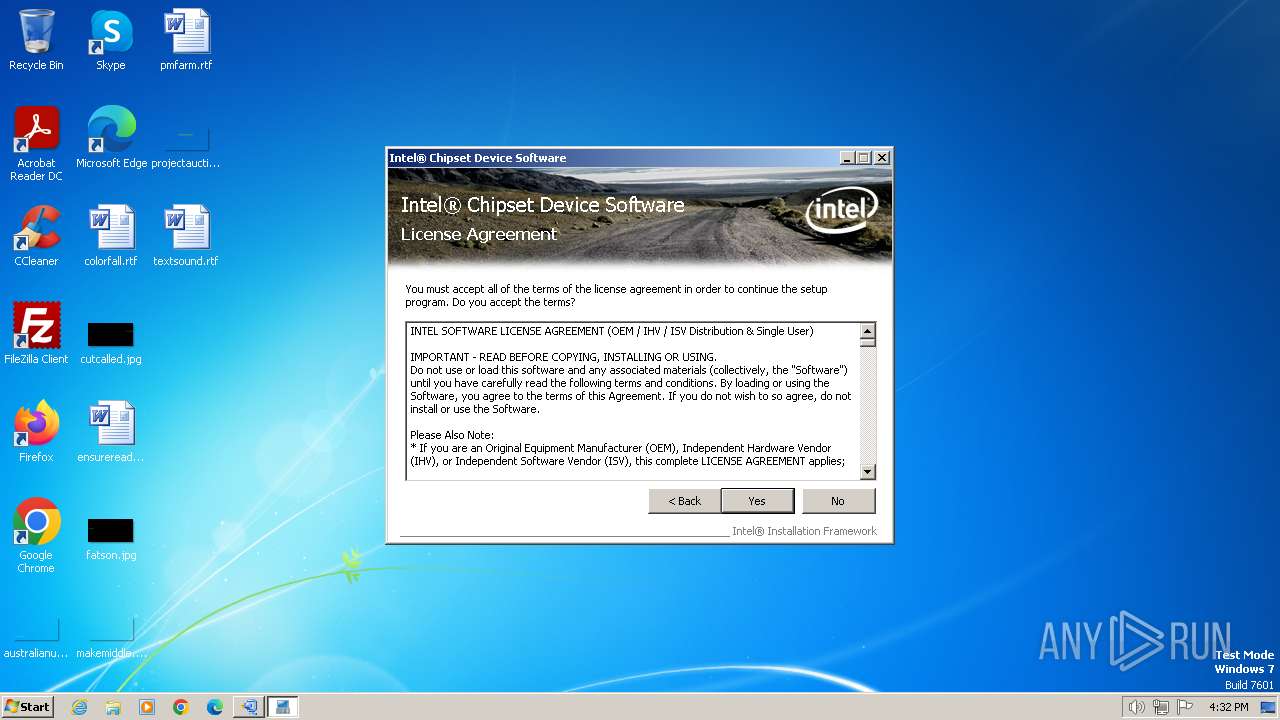The image size is (1280, 720).
Task: Click the second installer taskbar item
Action: pos(283,707)
